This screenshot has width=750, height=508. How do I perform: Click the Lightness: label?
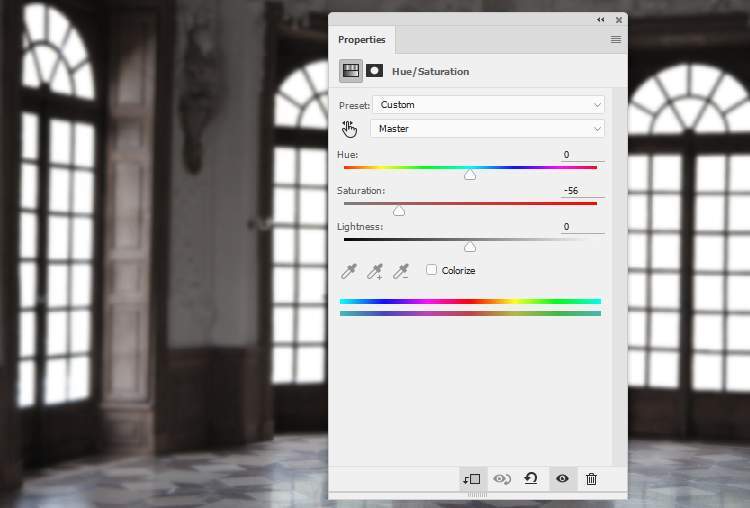tap(360, 227)
